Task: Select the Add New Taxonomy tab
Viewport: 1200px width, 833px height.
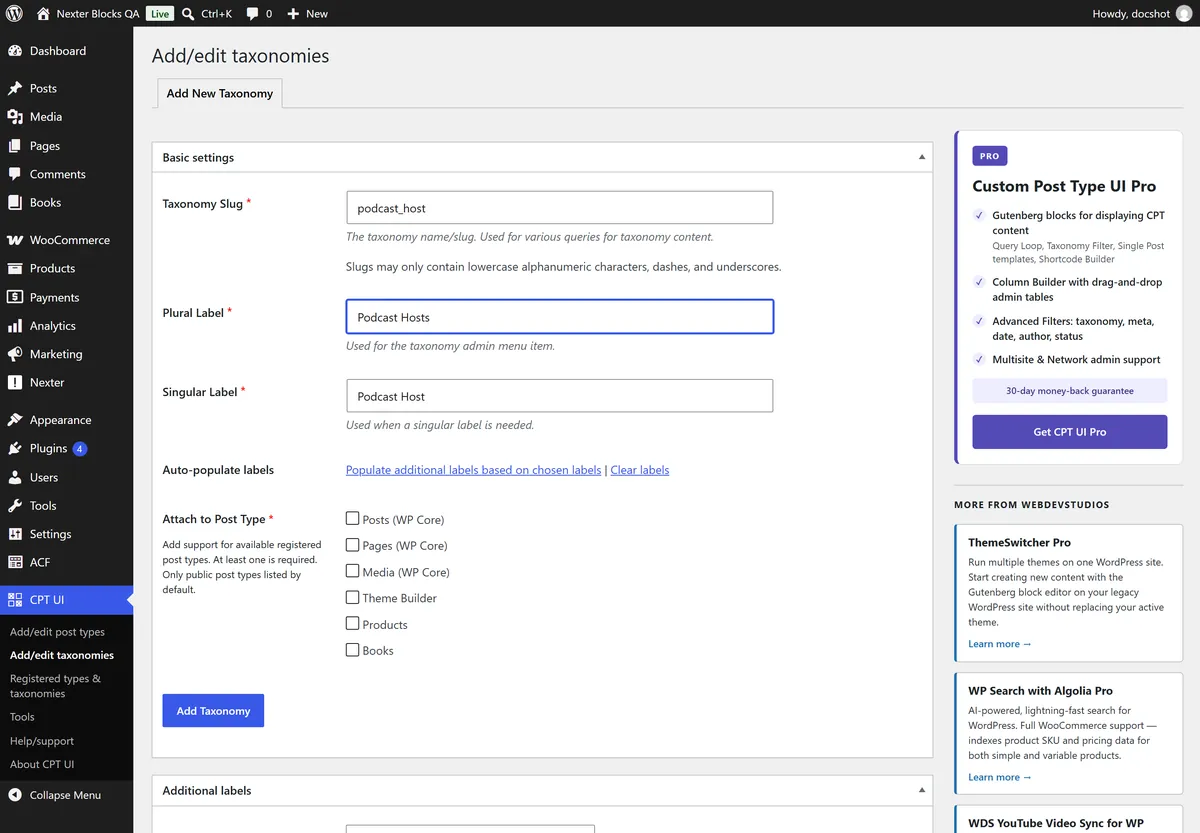Action: click(x=220, y=93)
